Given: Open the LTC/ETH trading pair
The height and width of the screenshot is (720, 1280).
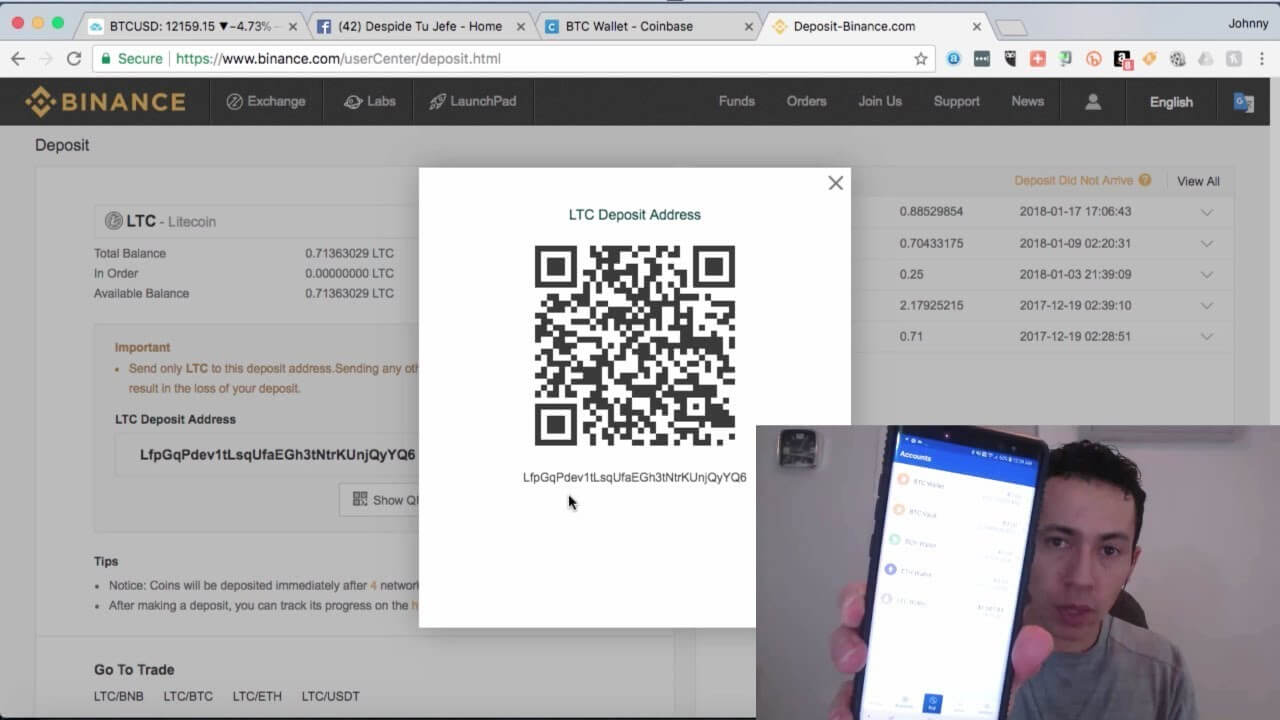Looking at the screenshot, I should click(257, 696).
